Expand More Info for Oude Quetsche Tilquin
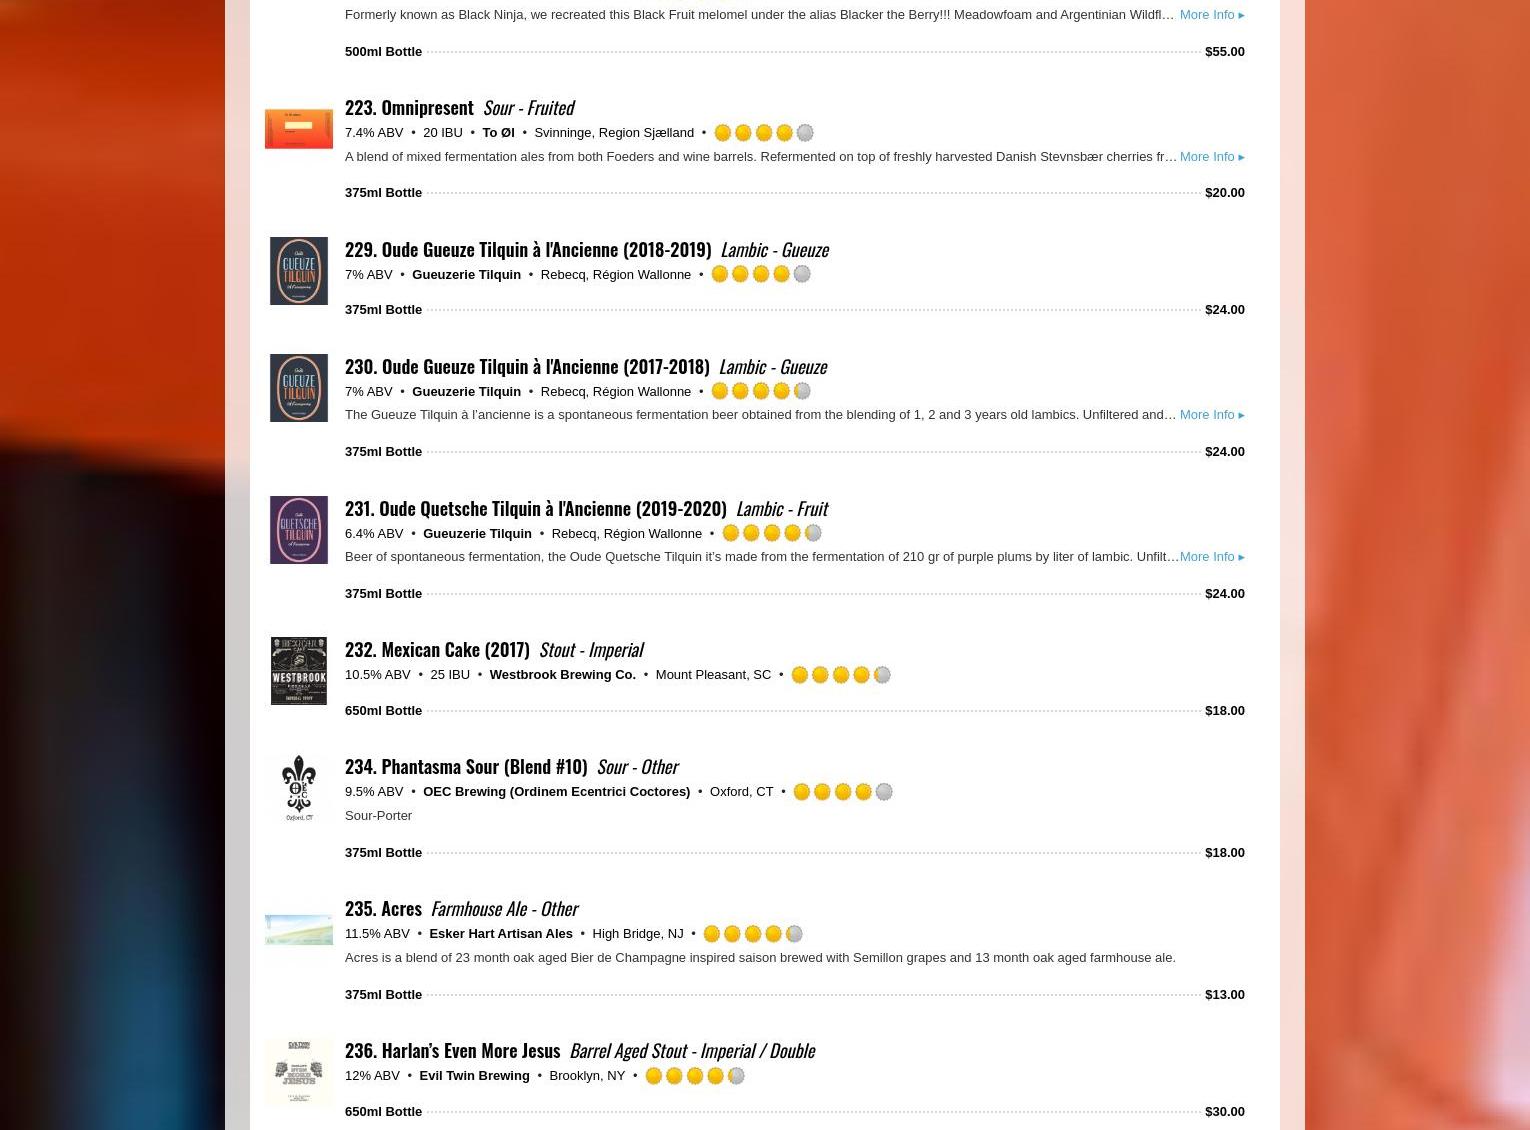This screenshot has width=1530, height=1130. [1212, 557]
